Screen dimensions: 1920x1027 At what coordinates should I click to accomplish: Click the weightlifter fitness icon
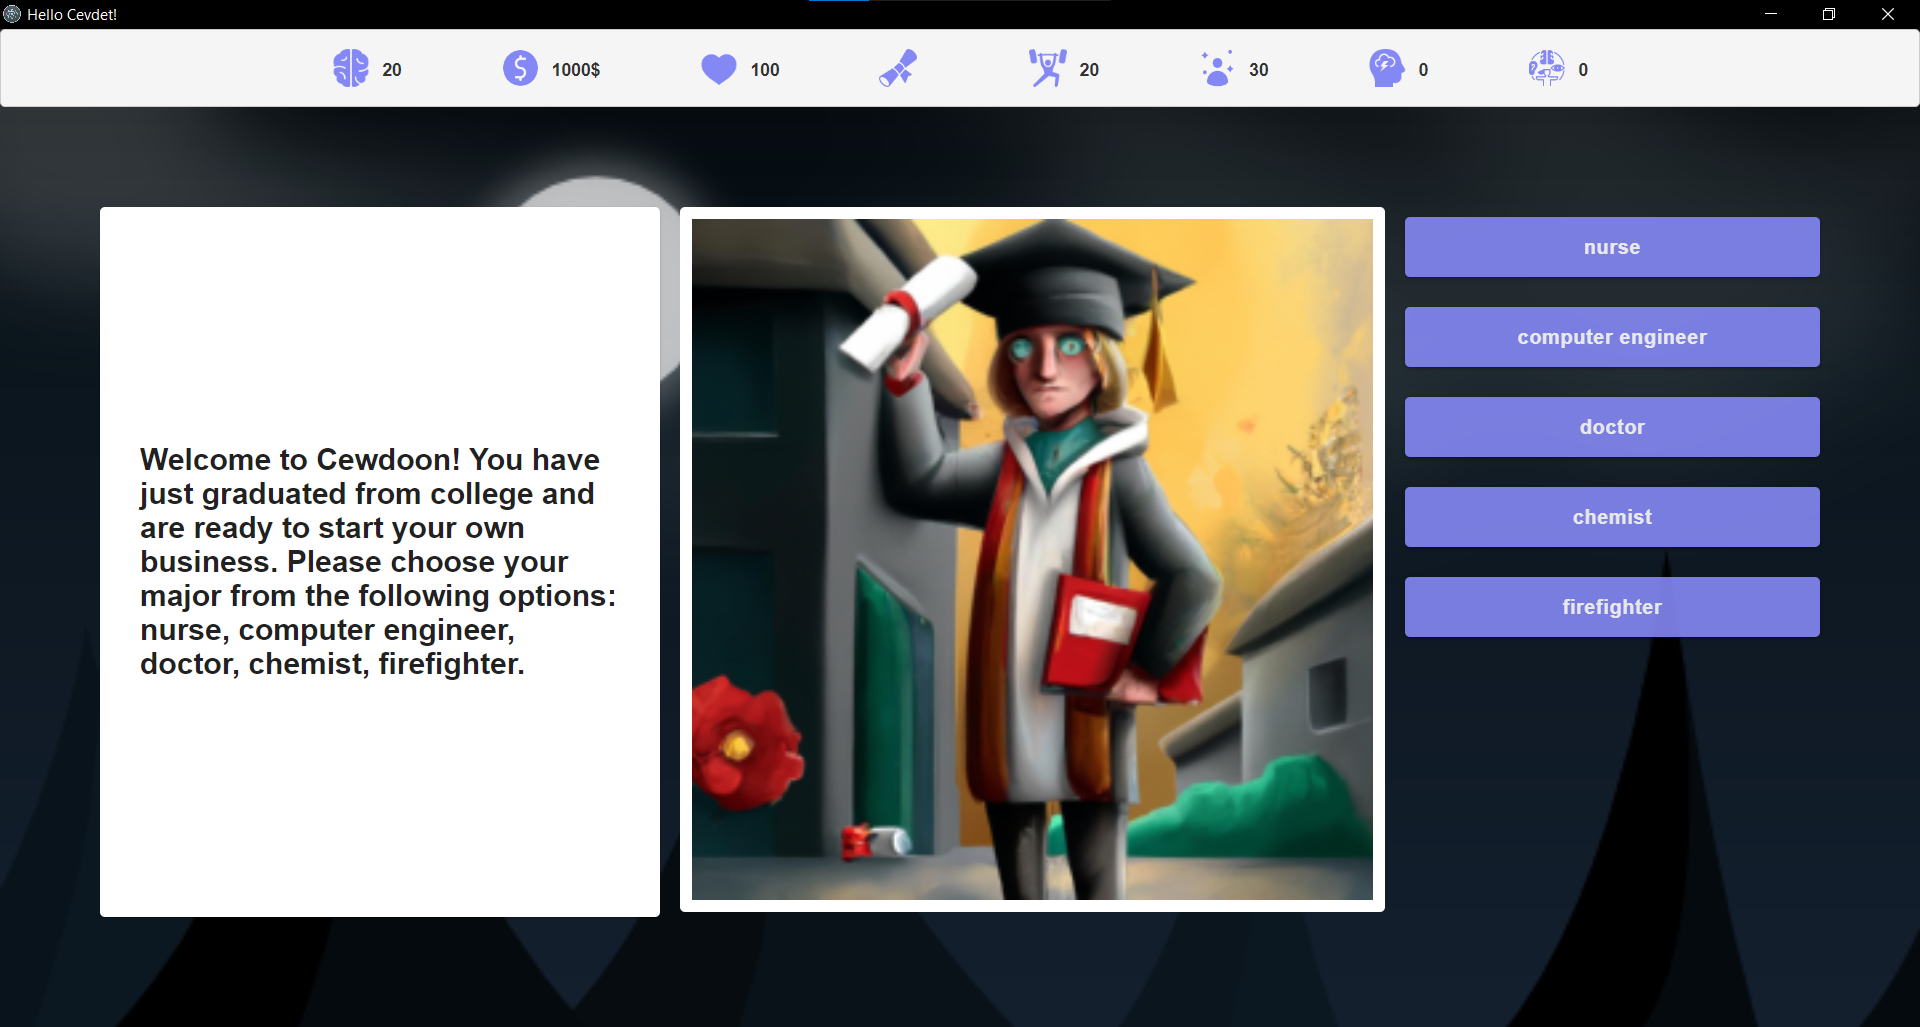coord(1045,68)
